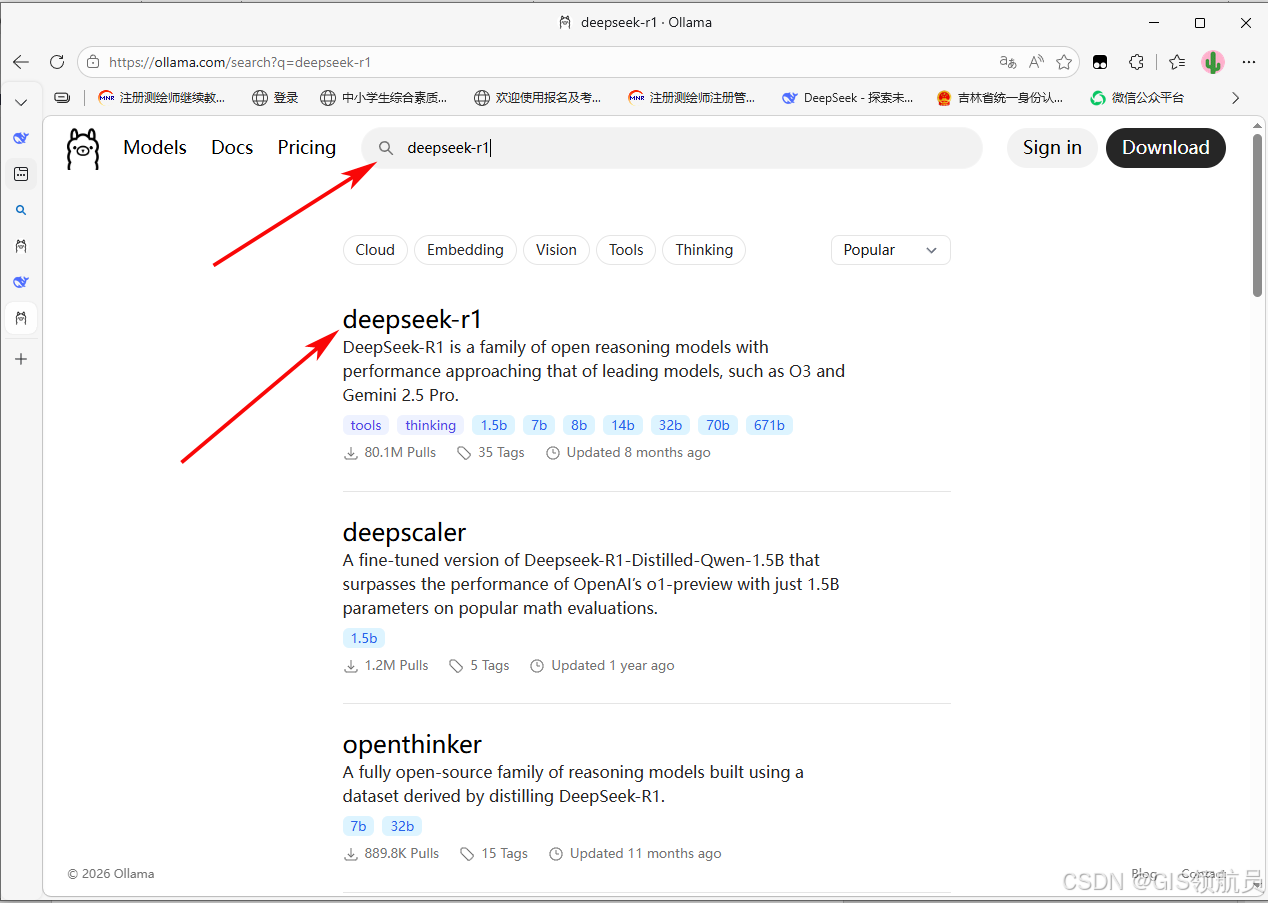Click the 14b tag under deepseek-r1
The image size is (1268, 903).
coord(623,425)
